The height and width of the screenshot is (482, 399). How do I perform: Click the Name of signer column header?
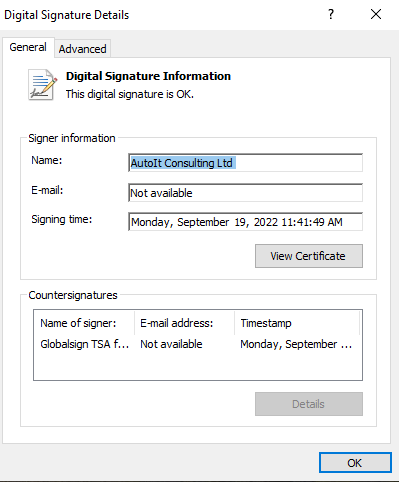coord(84,323)
